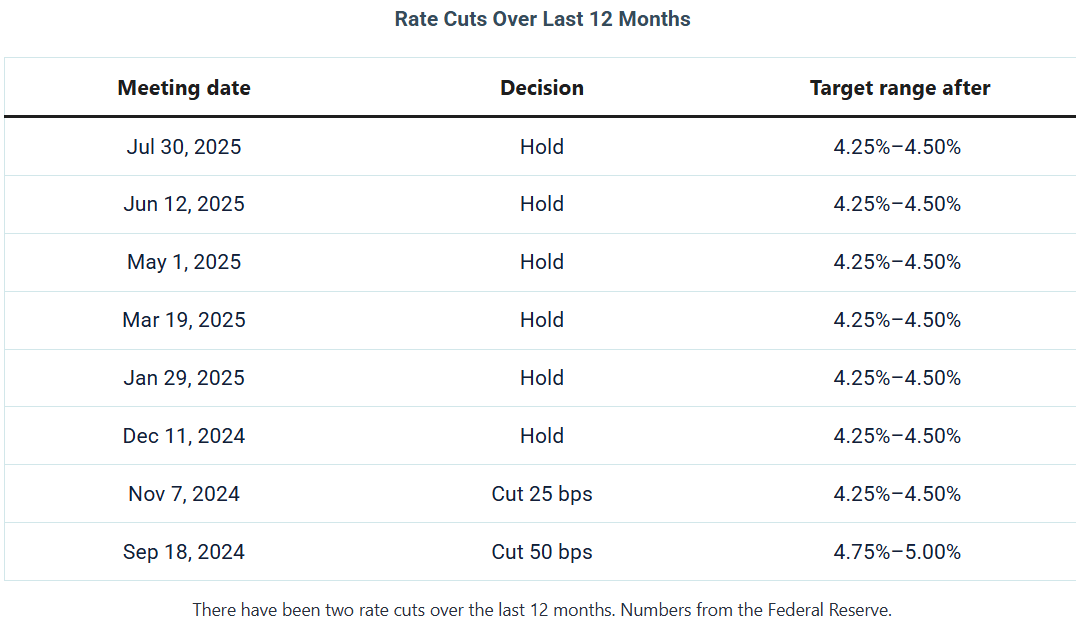This screenshot has width=1076, height=620.
Task: Select the May 1, 2025 date cell
Action: tap(184, 262)
